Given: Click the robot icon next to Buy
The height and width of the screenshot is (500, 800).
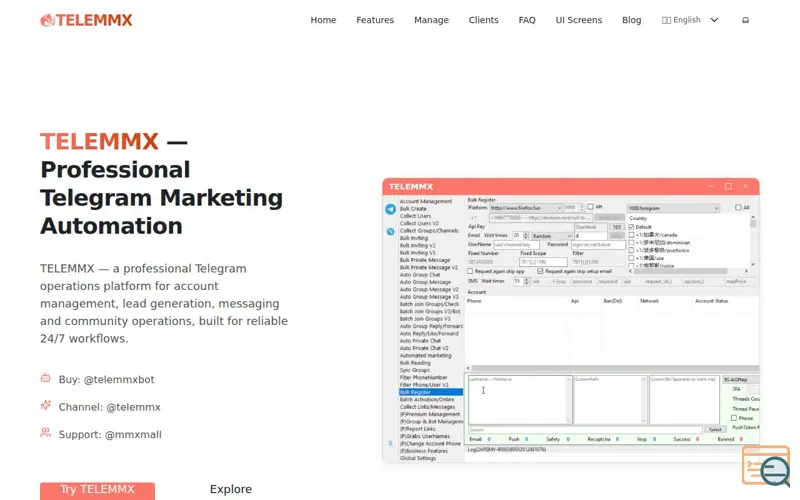Looking at the screenshot, I should pos(45,378).
